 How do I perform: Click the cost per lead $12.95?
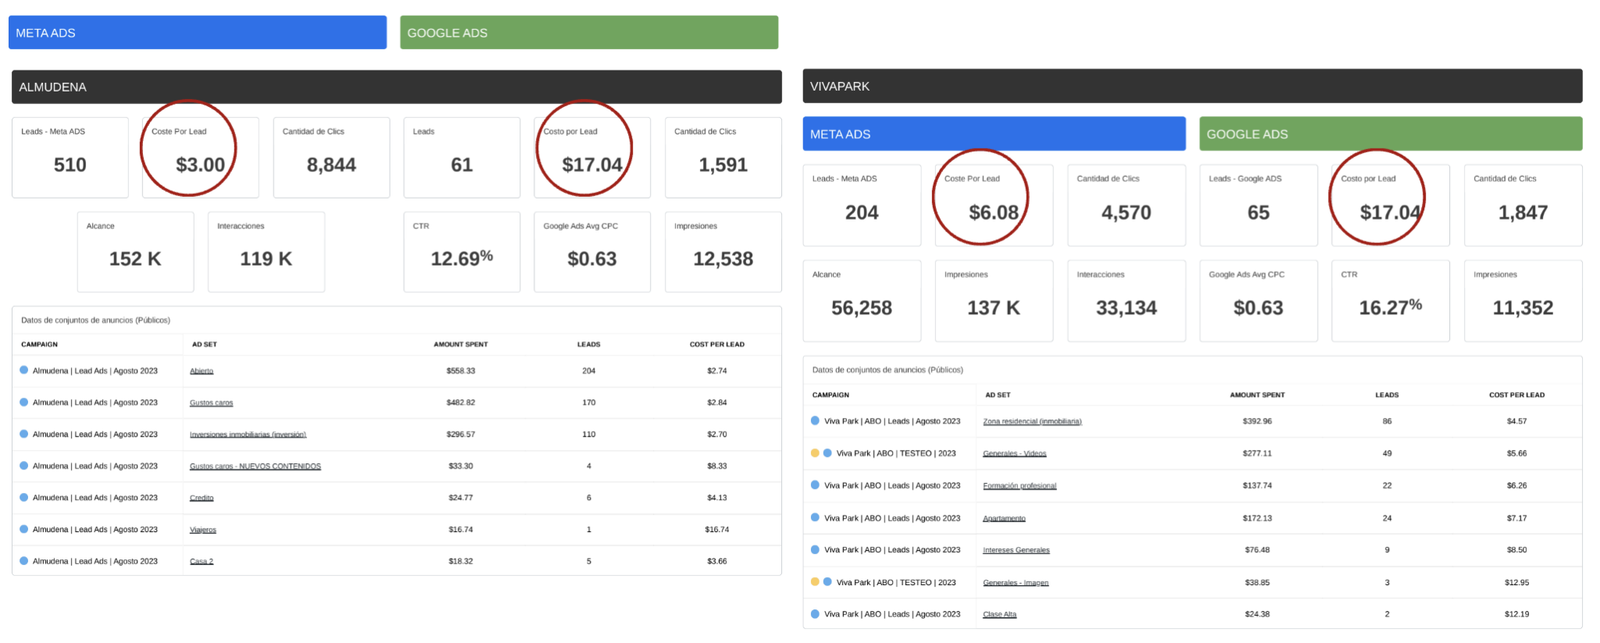click(x=1517, y=583)
